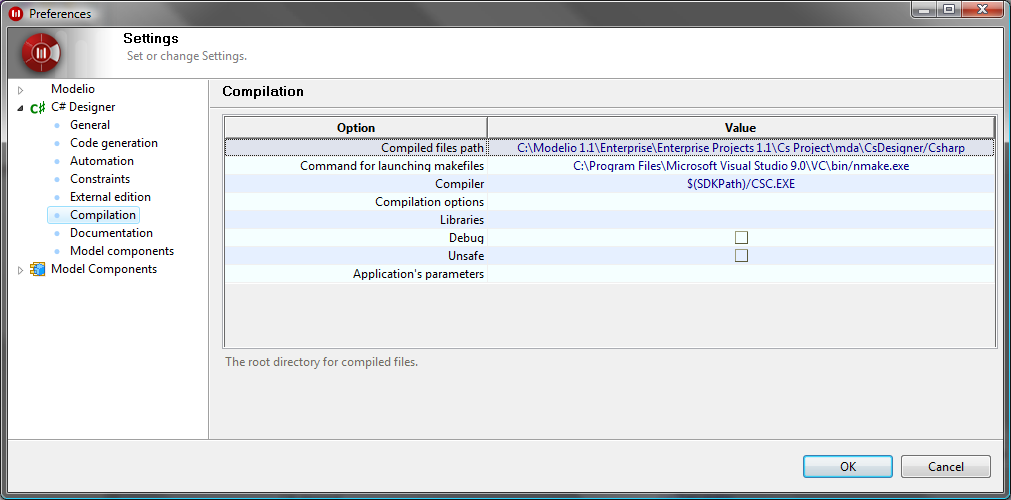Edit the nmake.exe makefile command value

pos(741,166)
